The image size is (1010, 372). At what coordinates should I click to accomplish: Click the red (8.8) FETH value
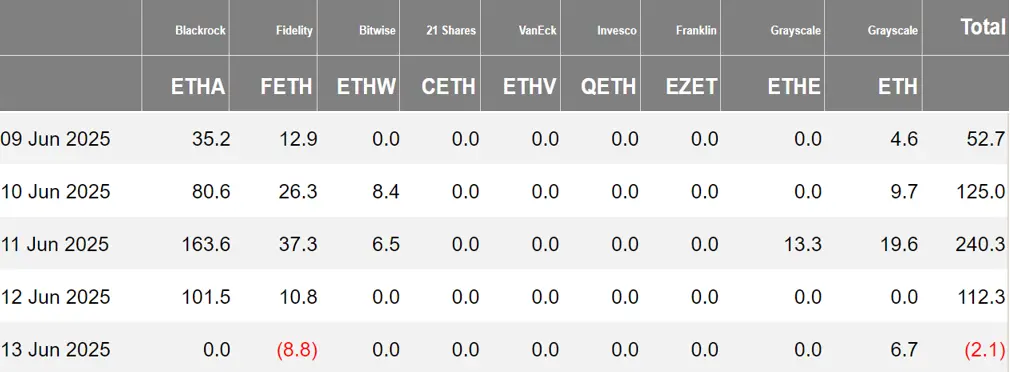[x=297, y=350]
